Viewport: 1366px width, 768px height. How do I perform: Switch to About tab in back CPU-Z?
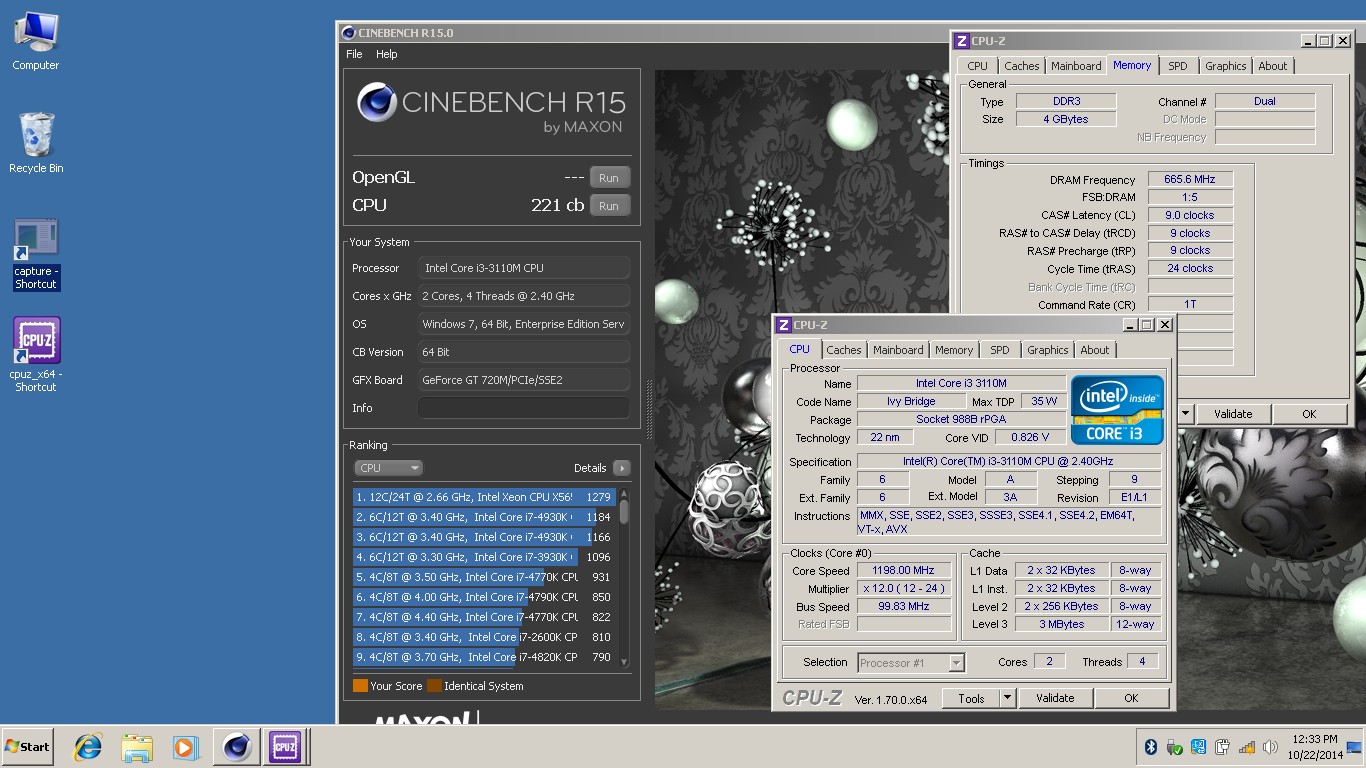(1273, 66)
